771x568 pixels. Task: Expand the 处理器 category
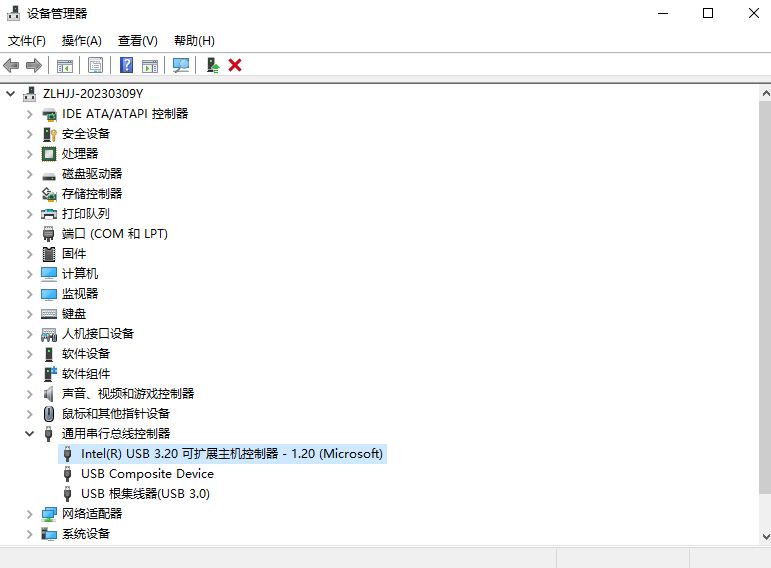(30, 154)
